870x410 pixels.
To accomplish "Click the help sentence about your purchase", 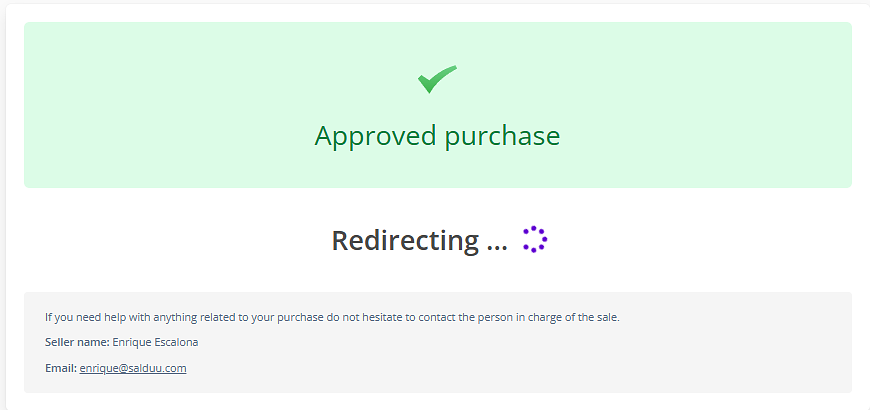I will tap(332, 317).
